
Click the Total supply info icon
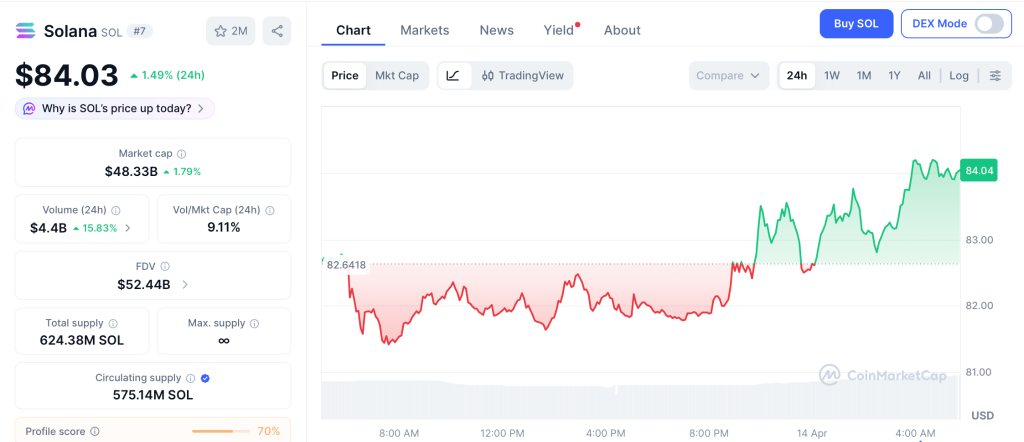(x=113, y=324)
